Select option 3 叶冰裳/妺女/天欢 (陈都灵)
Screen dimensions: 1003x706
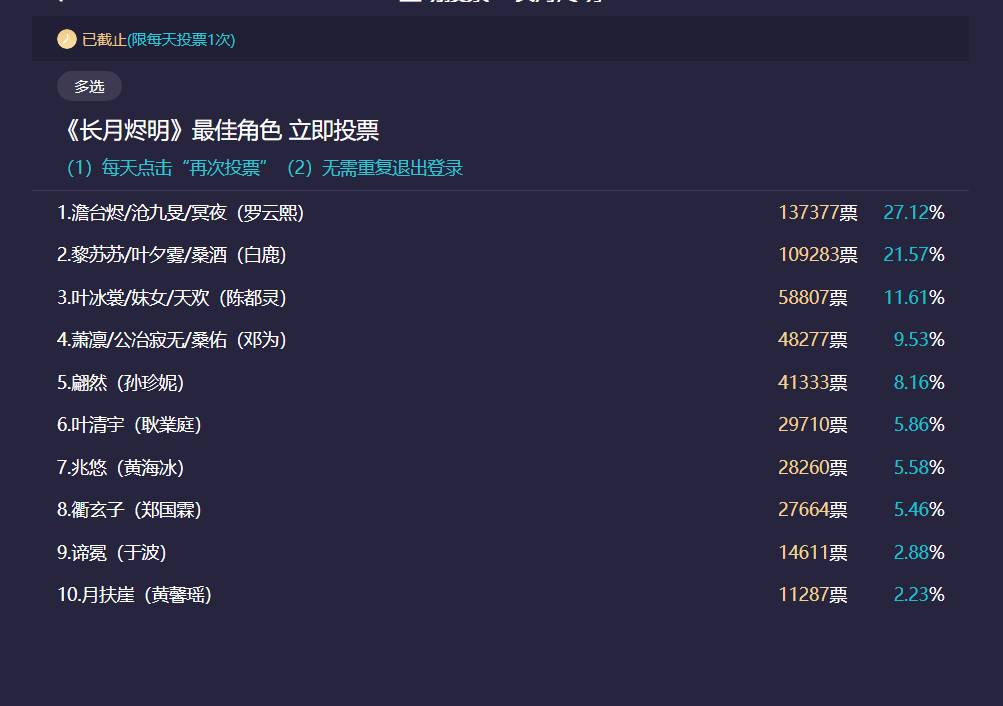[171, 297]
